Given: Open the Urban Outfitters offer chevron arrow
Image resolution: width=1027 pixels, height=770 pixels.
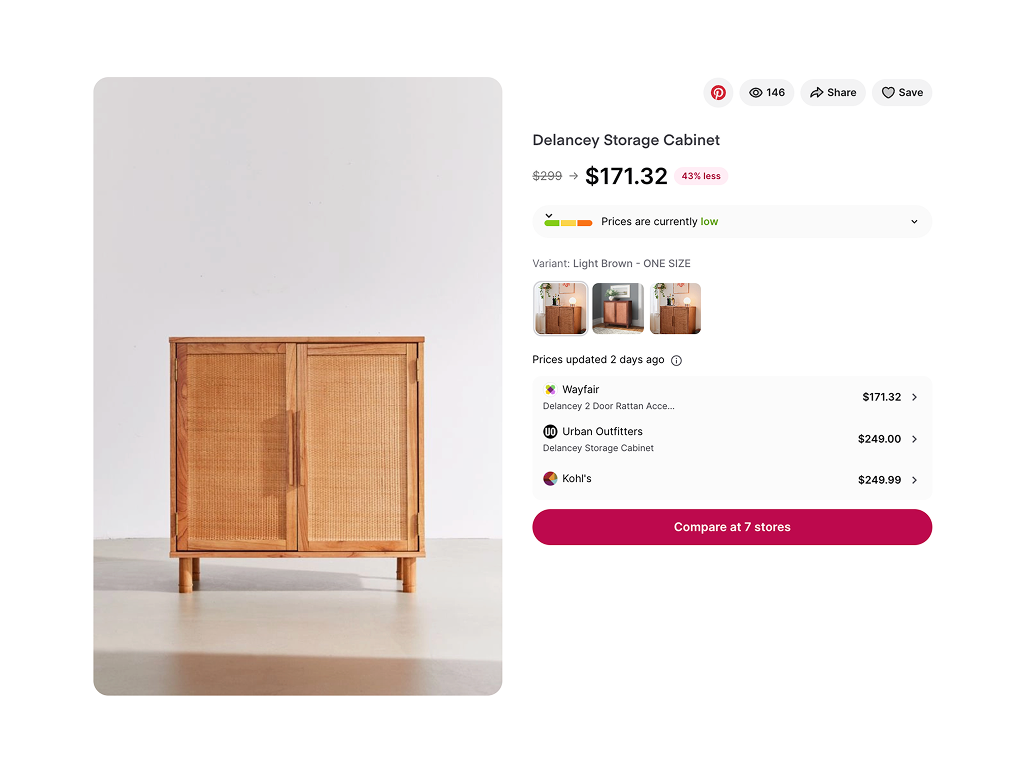Looking at the screenshot, I should (914, 439).
